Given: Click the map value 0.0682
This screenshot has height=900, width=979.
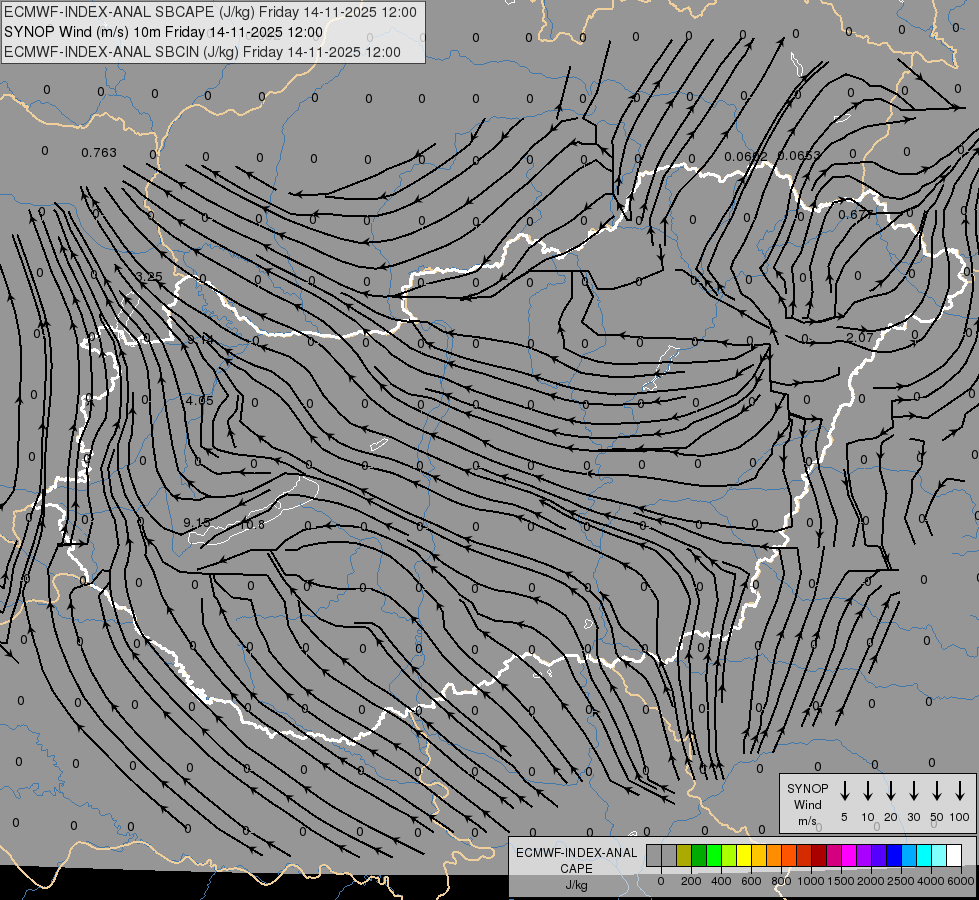Looking at the screenshot, I should [746, 156].
